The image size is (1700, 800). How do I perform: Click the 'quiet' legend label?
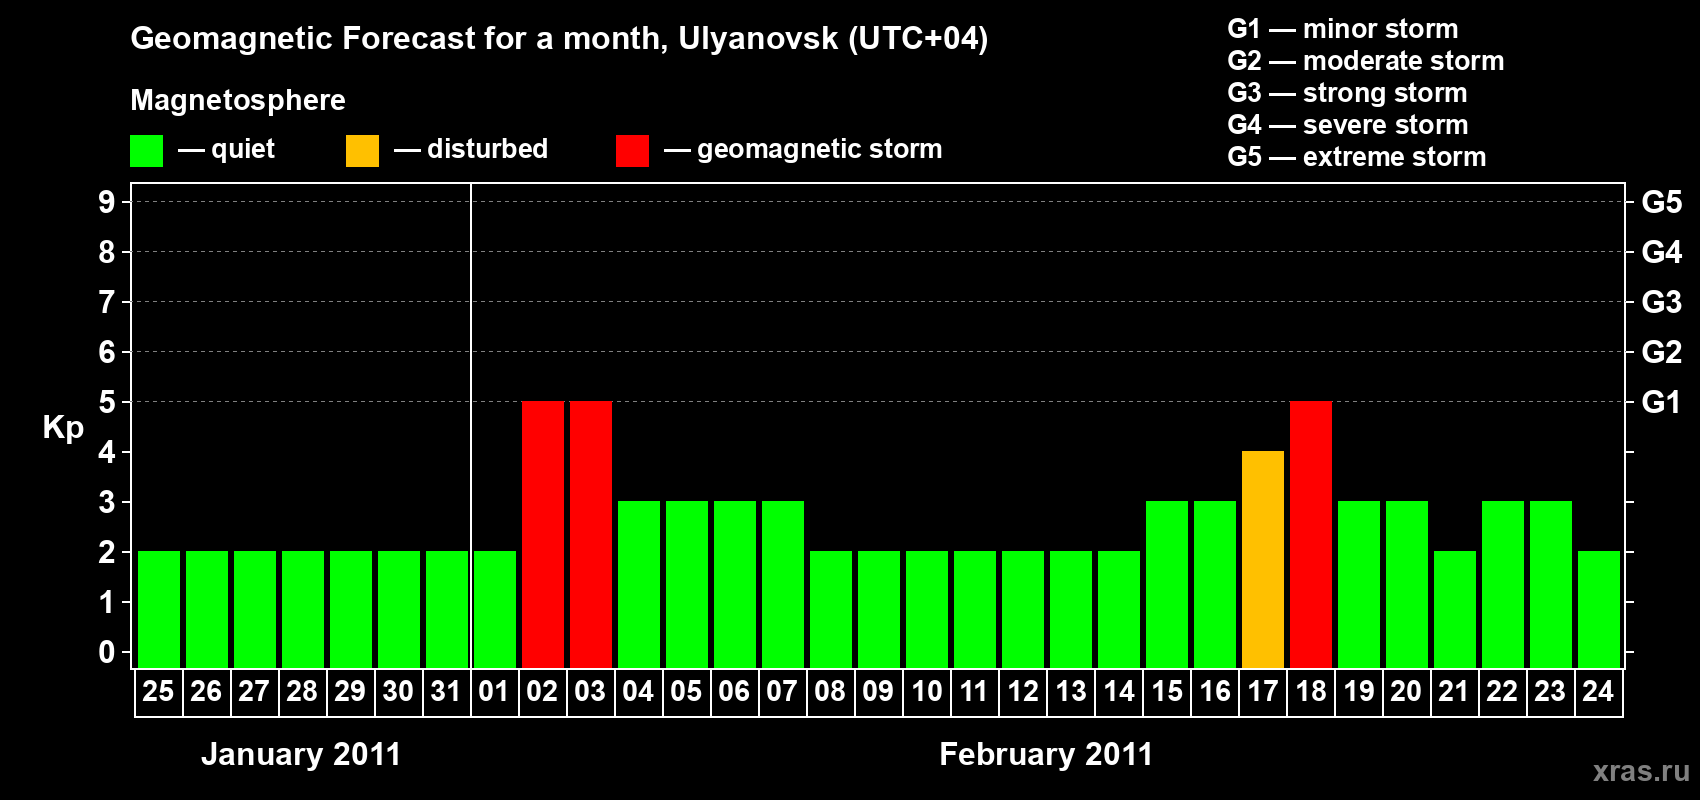pyautogui.click(x=243, y=149)
